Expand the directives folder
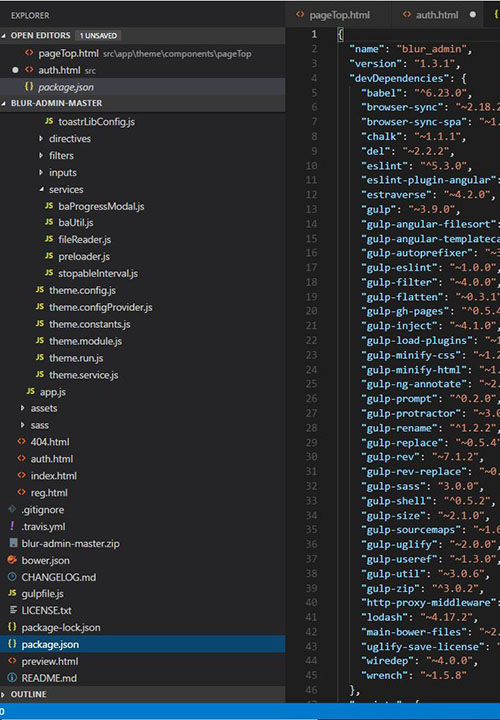Image resolution: width=500 pixels, height=720 pixels. [x=41, y=138]
